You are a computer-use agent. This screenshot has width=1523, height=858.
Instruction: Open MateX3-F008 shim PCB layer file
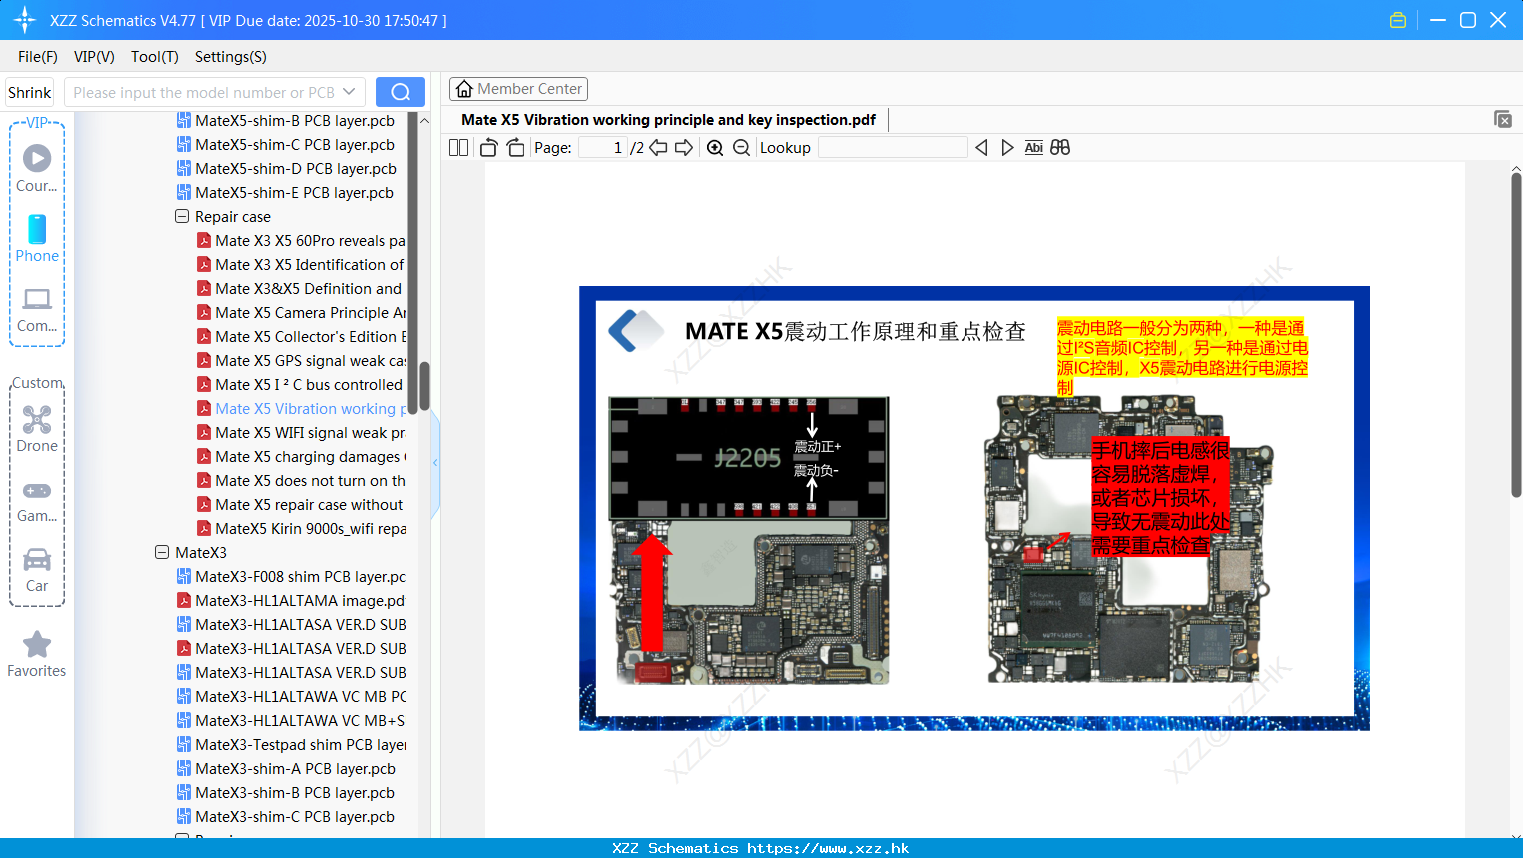(x=291, y=576)
